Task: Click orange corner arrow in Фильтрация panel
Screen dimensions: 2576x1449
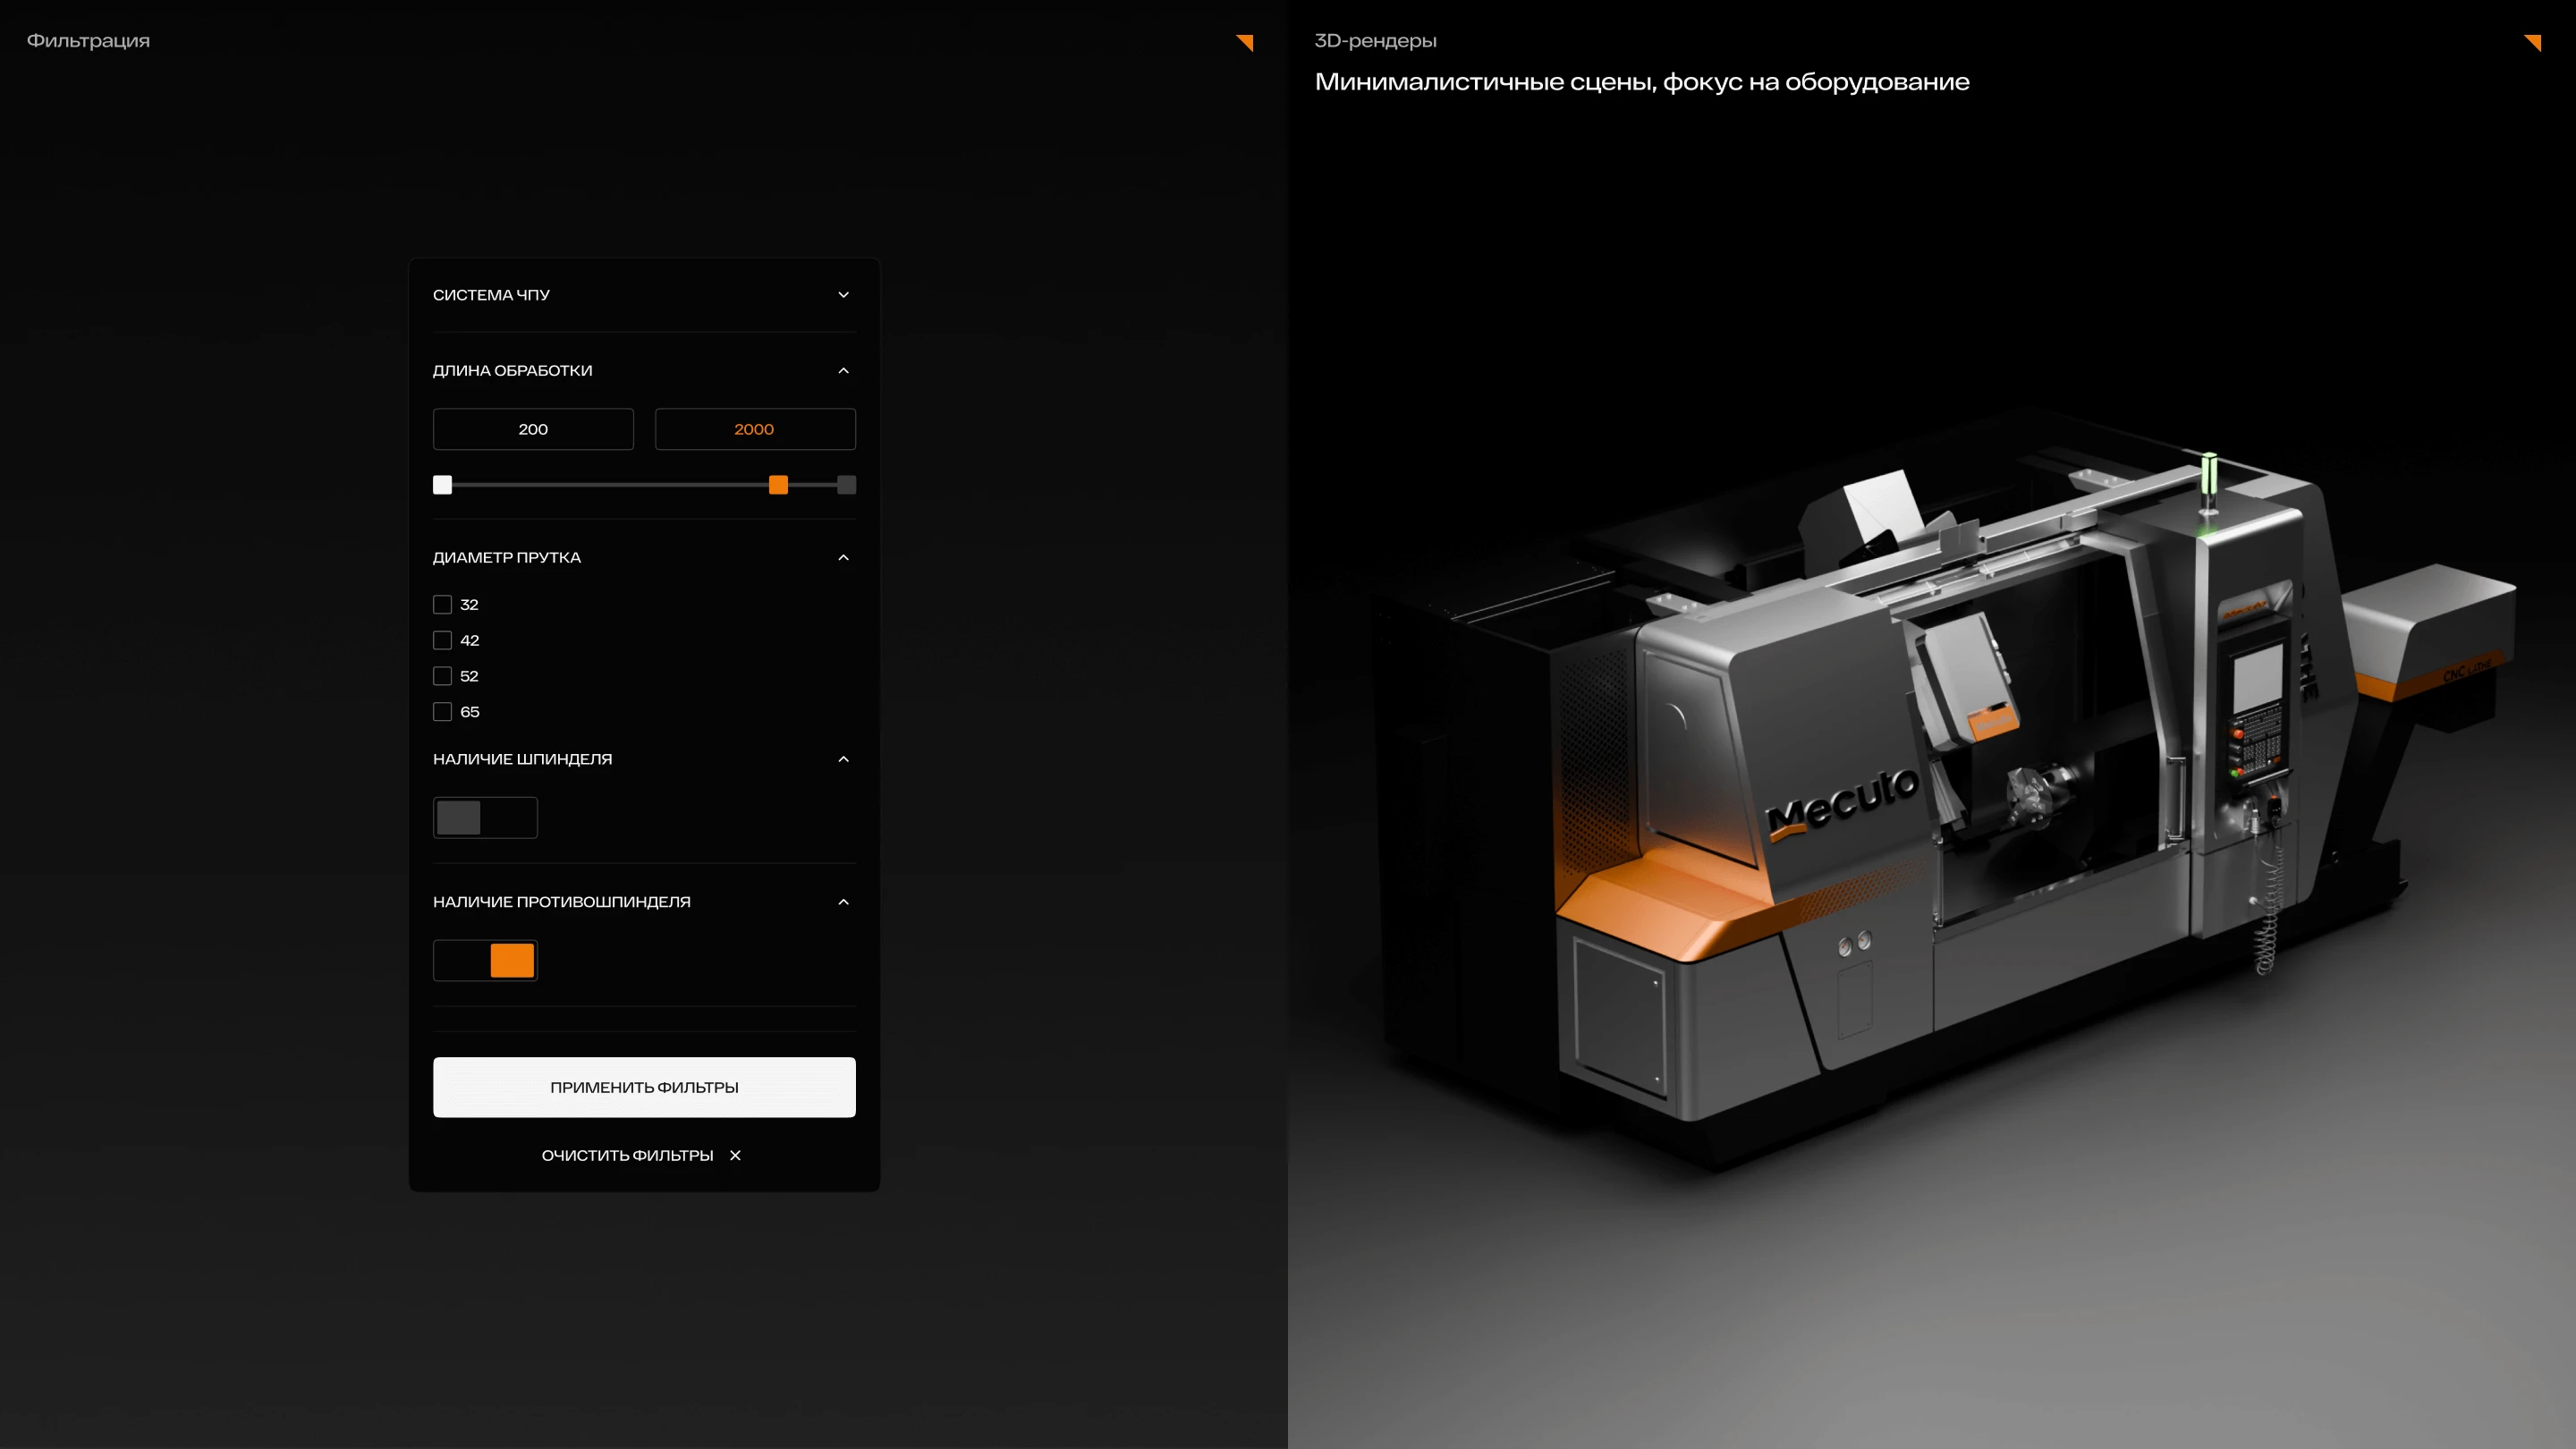Action: pyautogui.click(x=1245, y=42)
